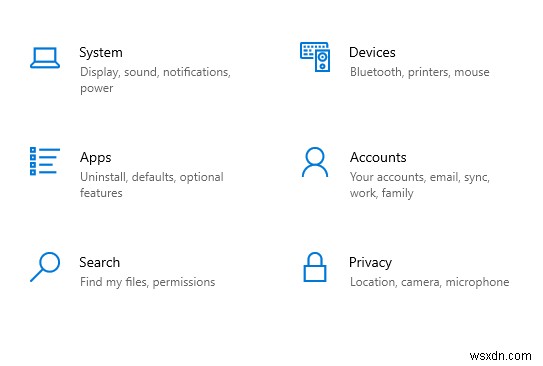Open Search settings via its title
The height and width of the screenshot is (366, 543).
(x=100, y=262)
